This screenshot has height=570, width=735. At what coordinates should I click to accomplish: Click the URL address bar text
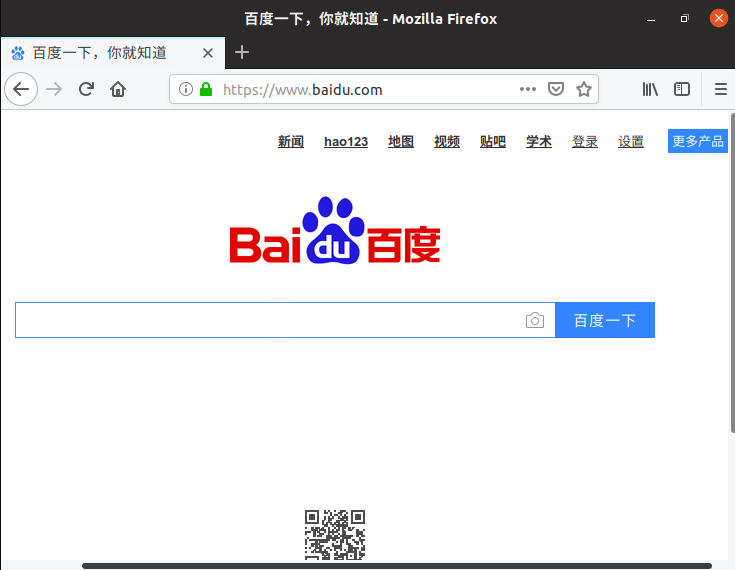[x=302, y=90]
